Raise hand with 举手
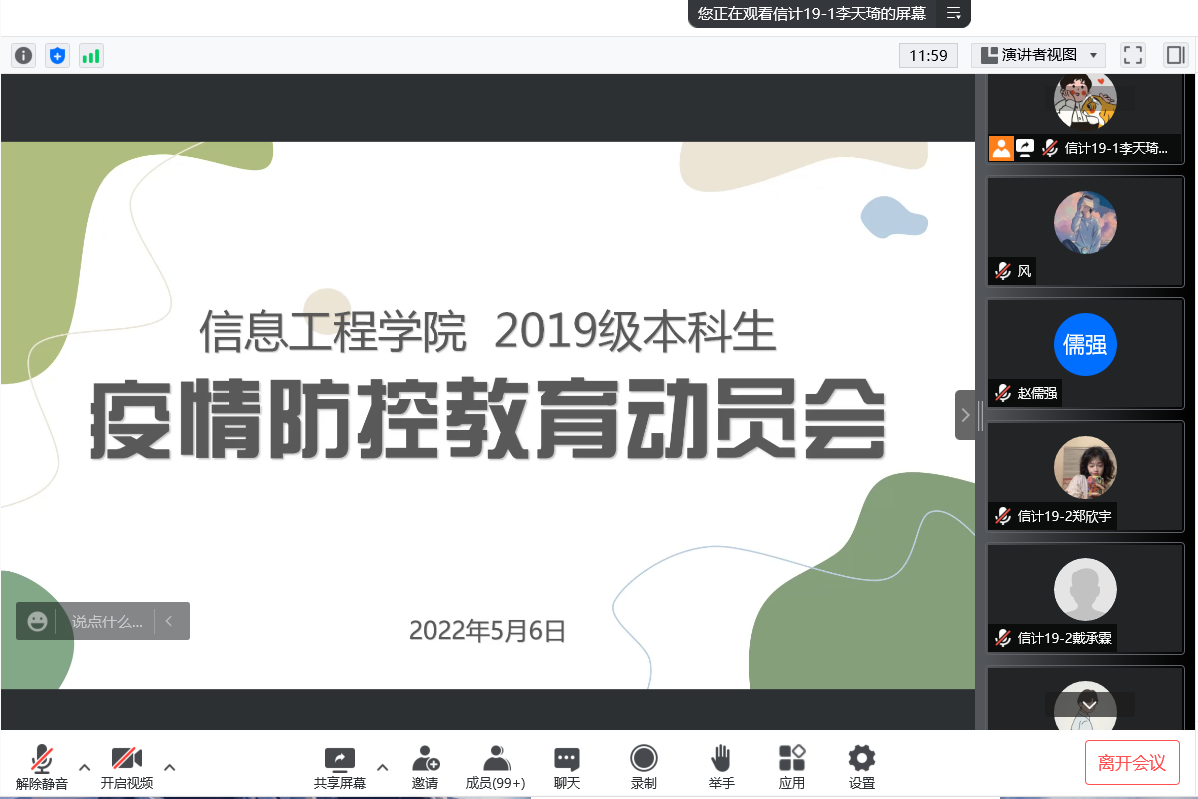Screen dimensions: 1198x799 [x=721, y=767]
